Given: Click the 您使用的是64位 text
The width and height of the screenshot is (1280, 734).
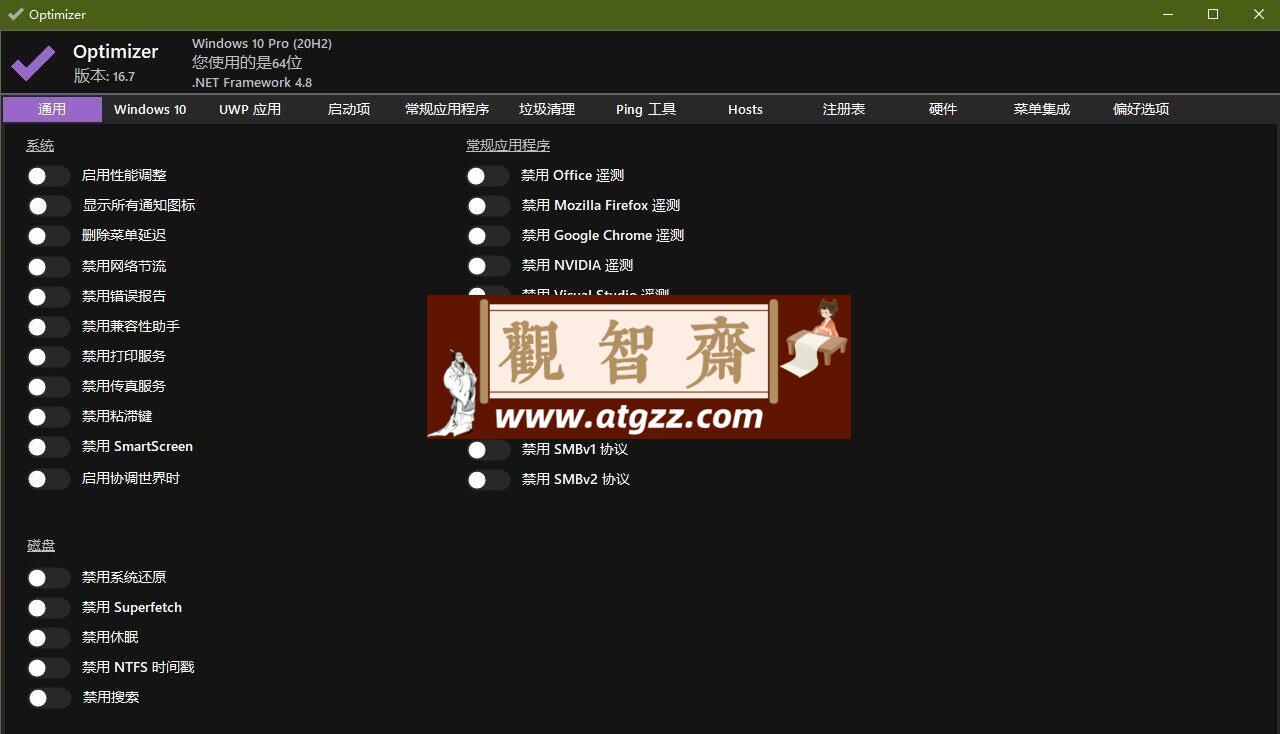Looking at the screenshot, I should tap(247, 63).
